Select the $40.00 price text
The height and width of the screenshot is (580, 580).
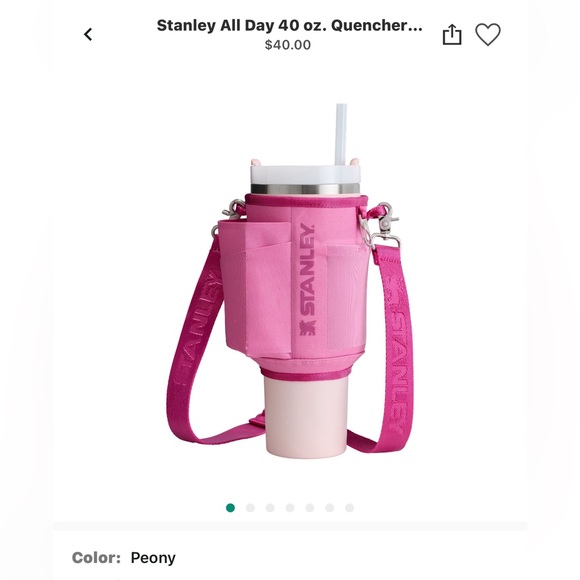(288, 45)
